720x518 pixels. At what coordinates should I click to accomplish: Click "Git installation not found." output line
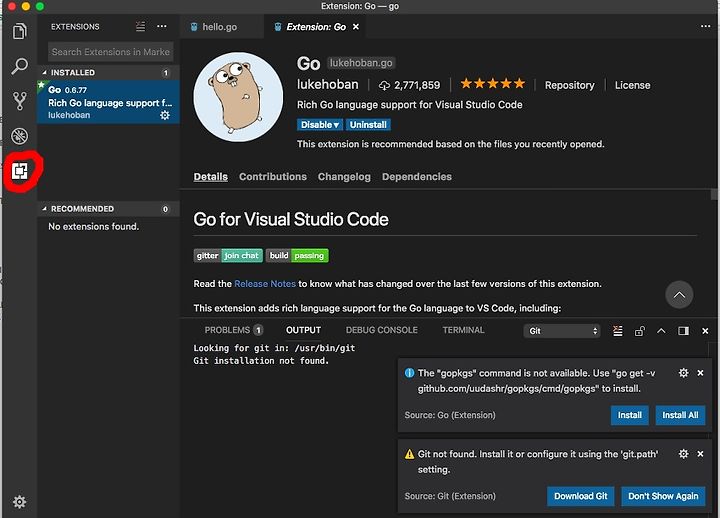click(261, 361)
